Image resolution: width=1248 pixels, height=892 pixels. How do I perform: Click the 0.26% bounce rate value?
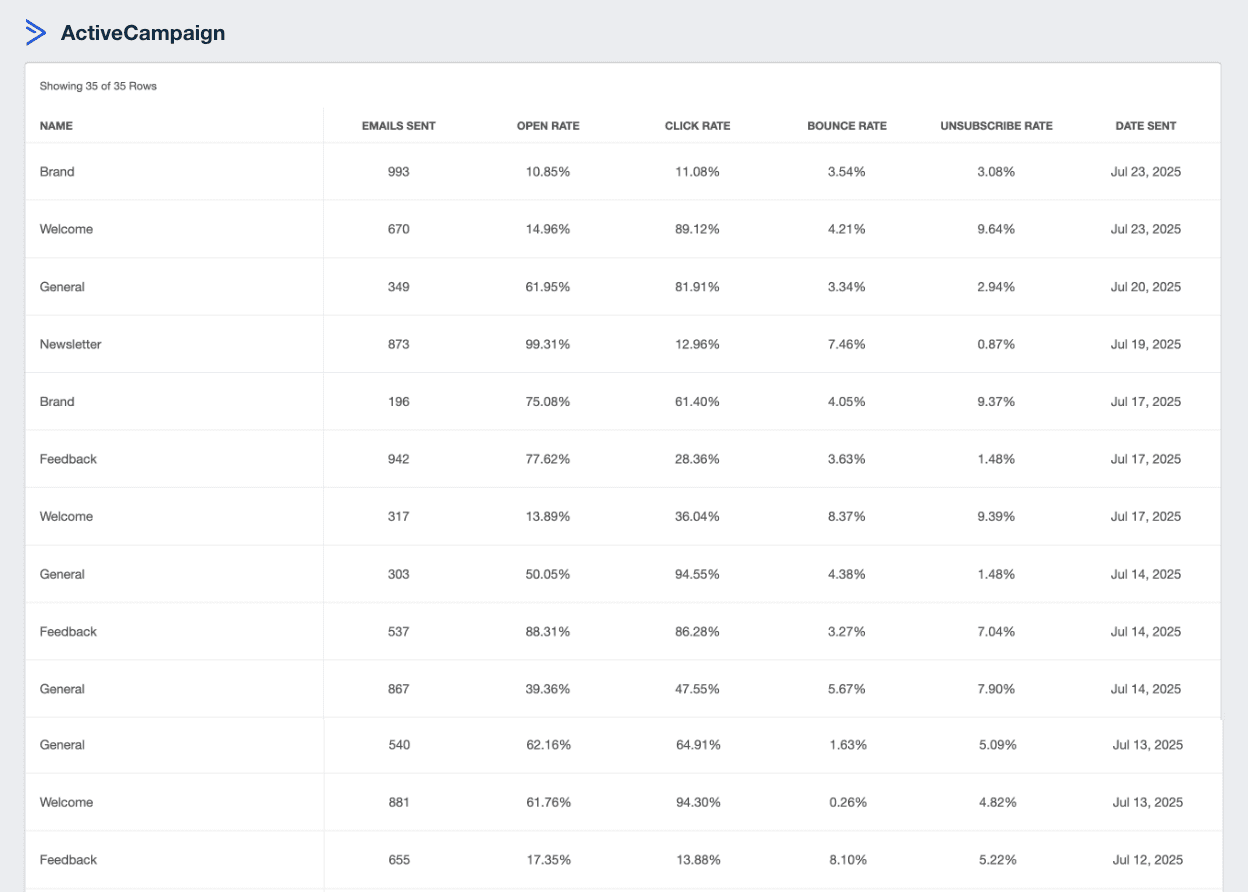pyautogui.click(x=847, y=802)
